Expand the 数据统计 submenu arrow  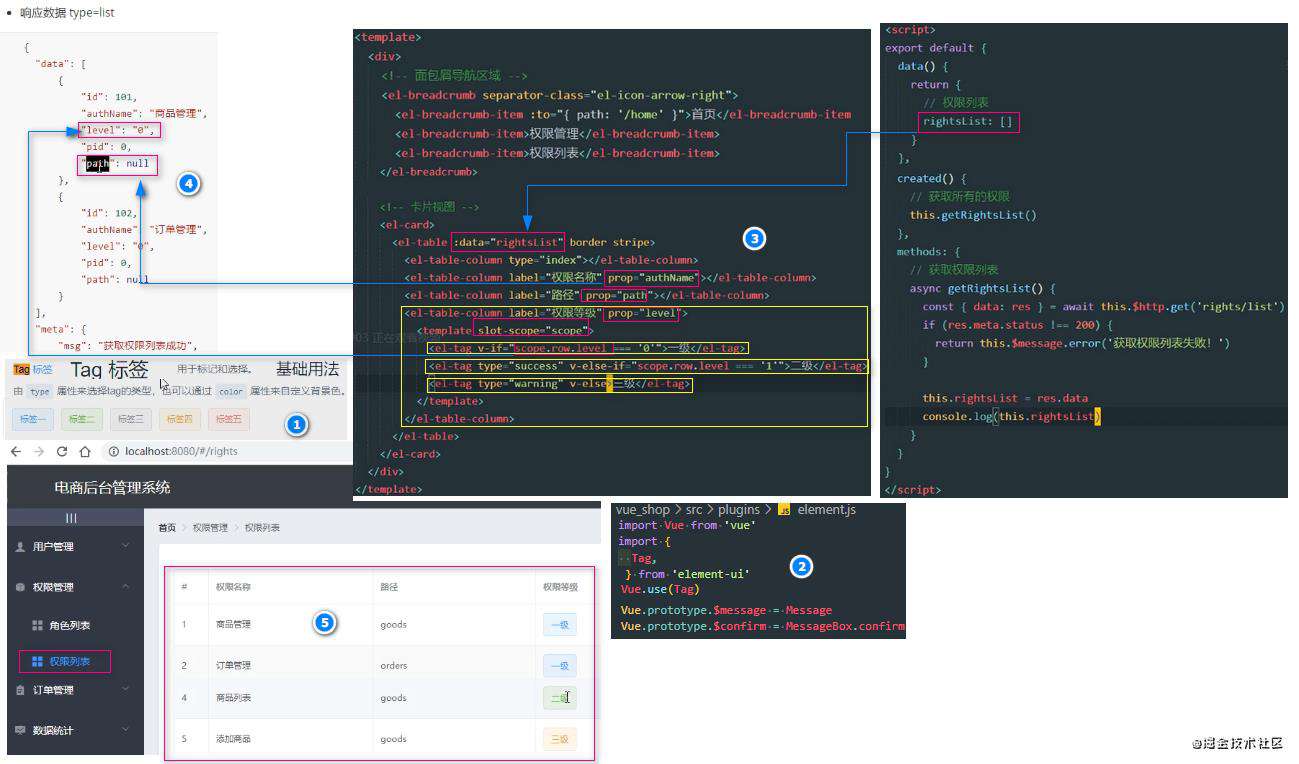coord(125,729)
